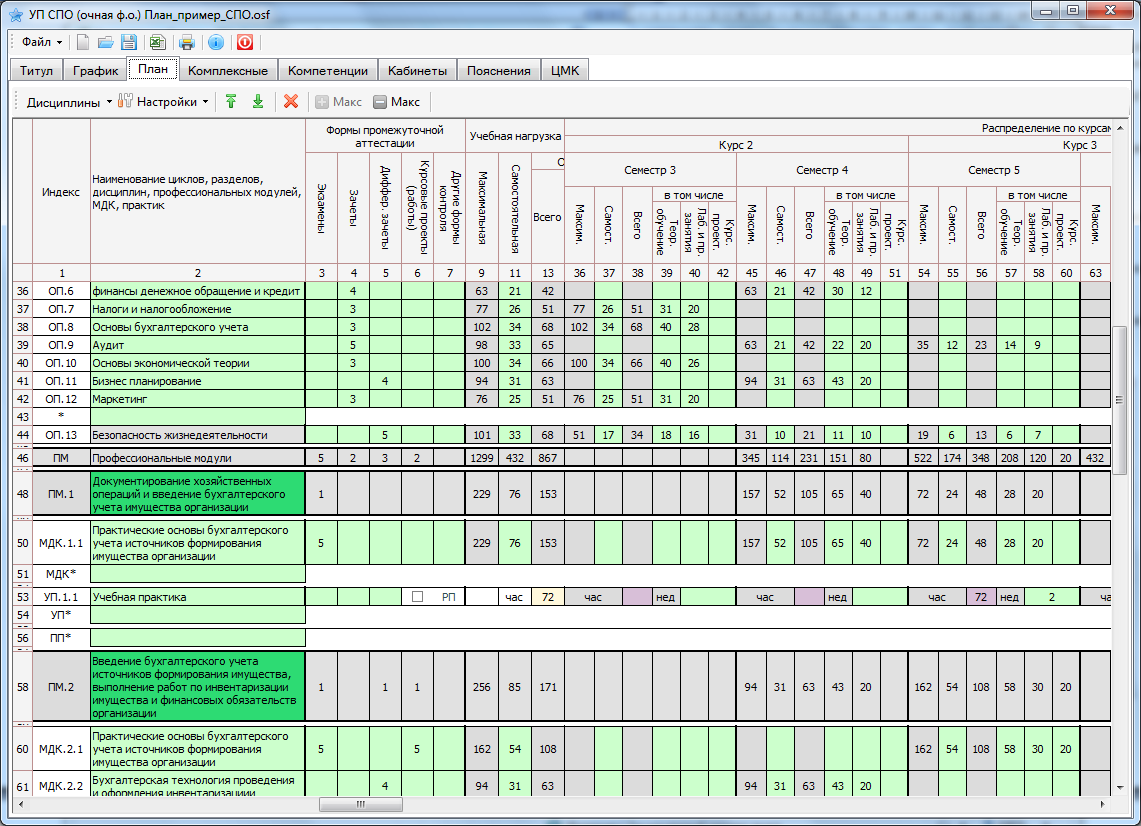Select the 'Маркетинг' discipline cell

197,399
